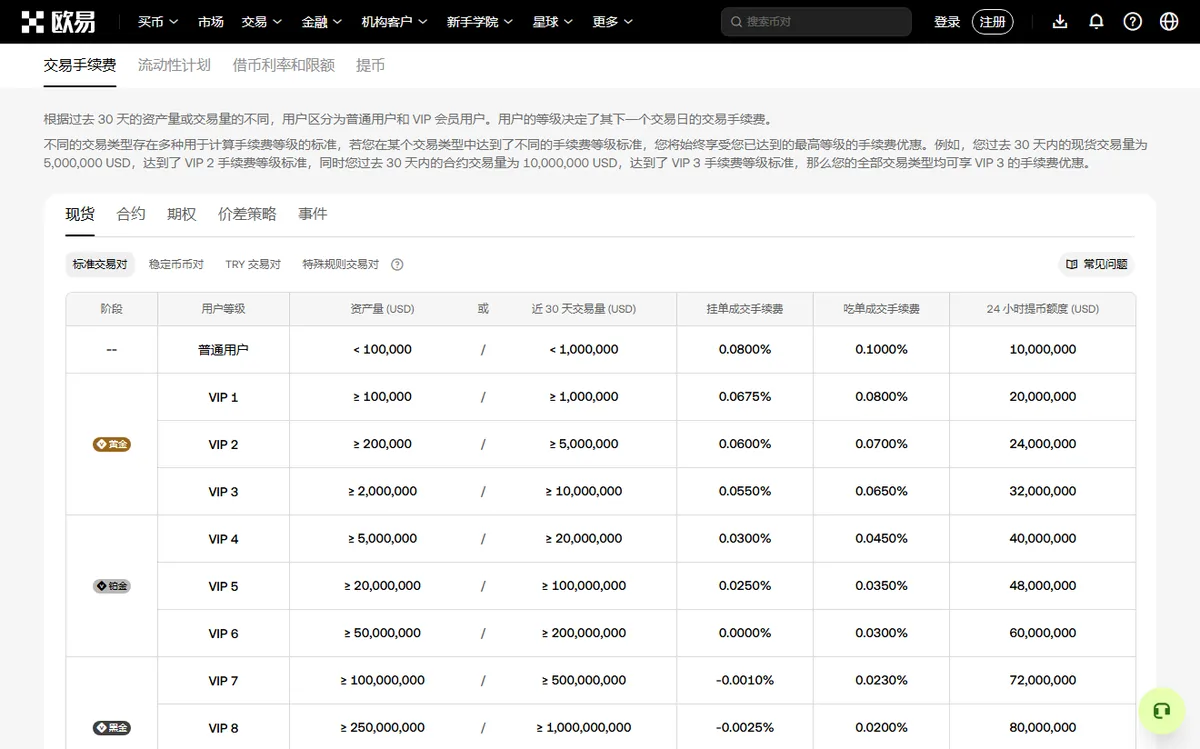Click the 普通用户 level cell
The image size is (1200, 749).
223,350
